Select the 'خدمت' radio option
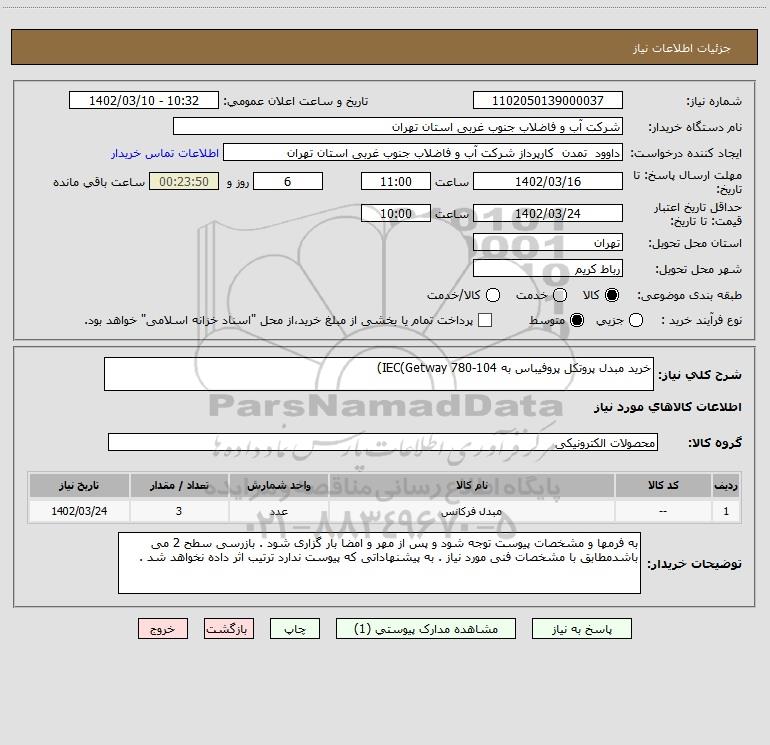The height and width of the screenshot is (745, 770). [560, 295]
